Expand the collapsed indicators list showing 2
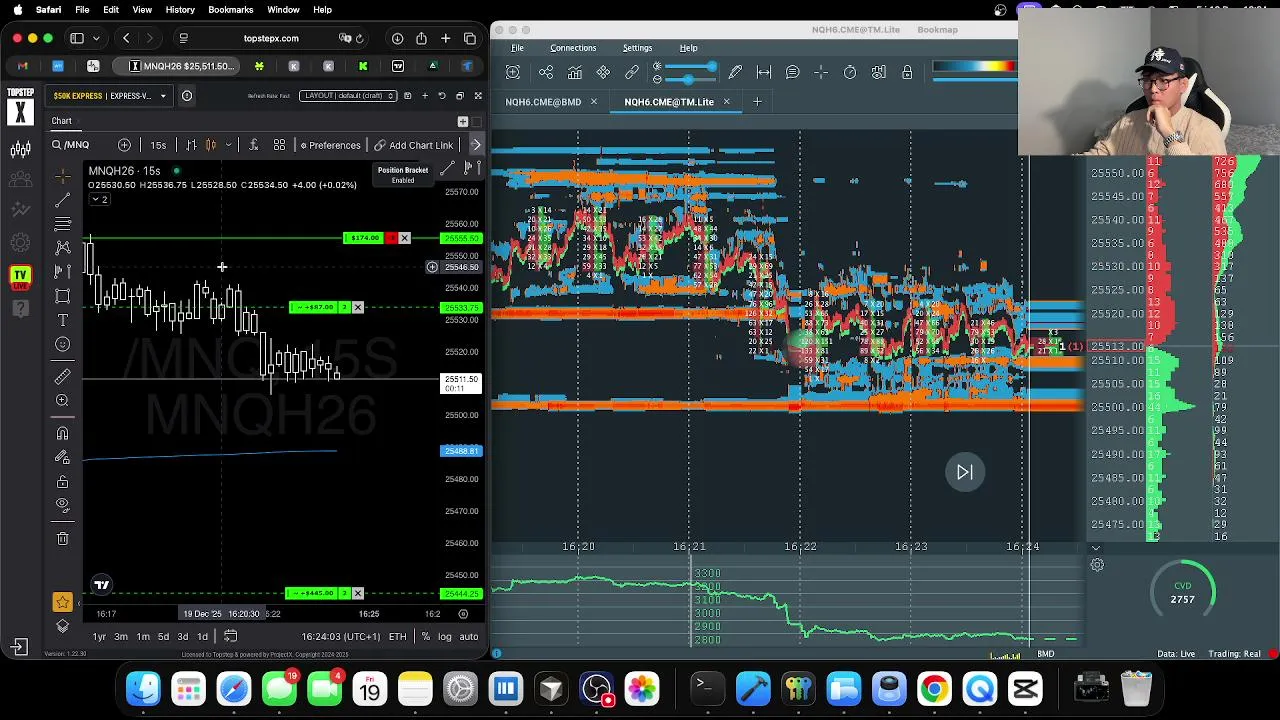 click(99, 200)
